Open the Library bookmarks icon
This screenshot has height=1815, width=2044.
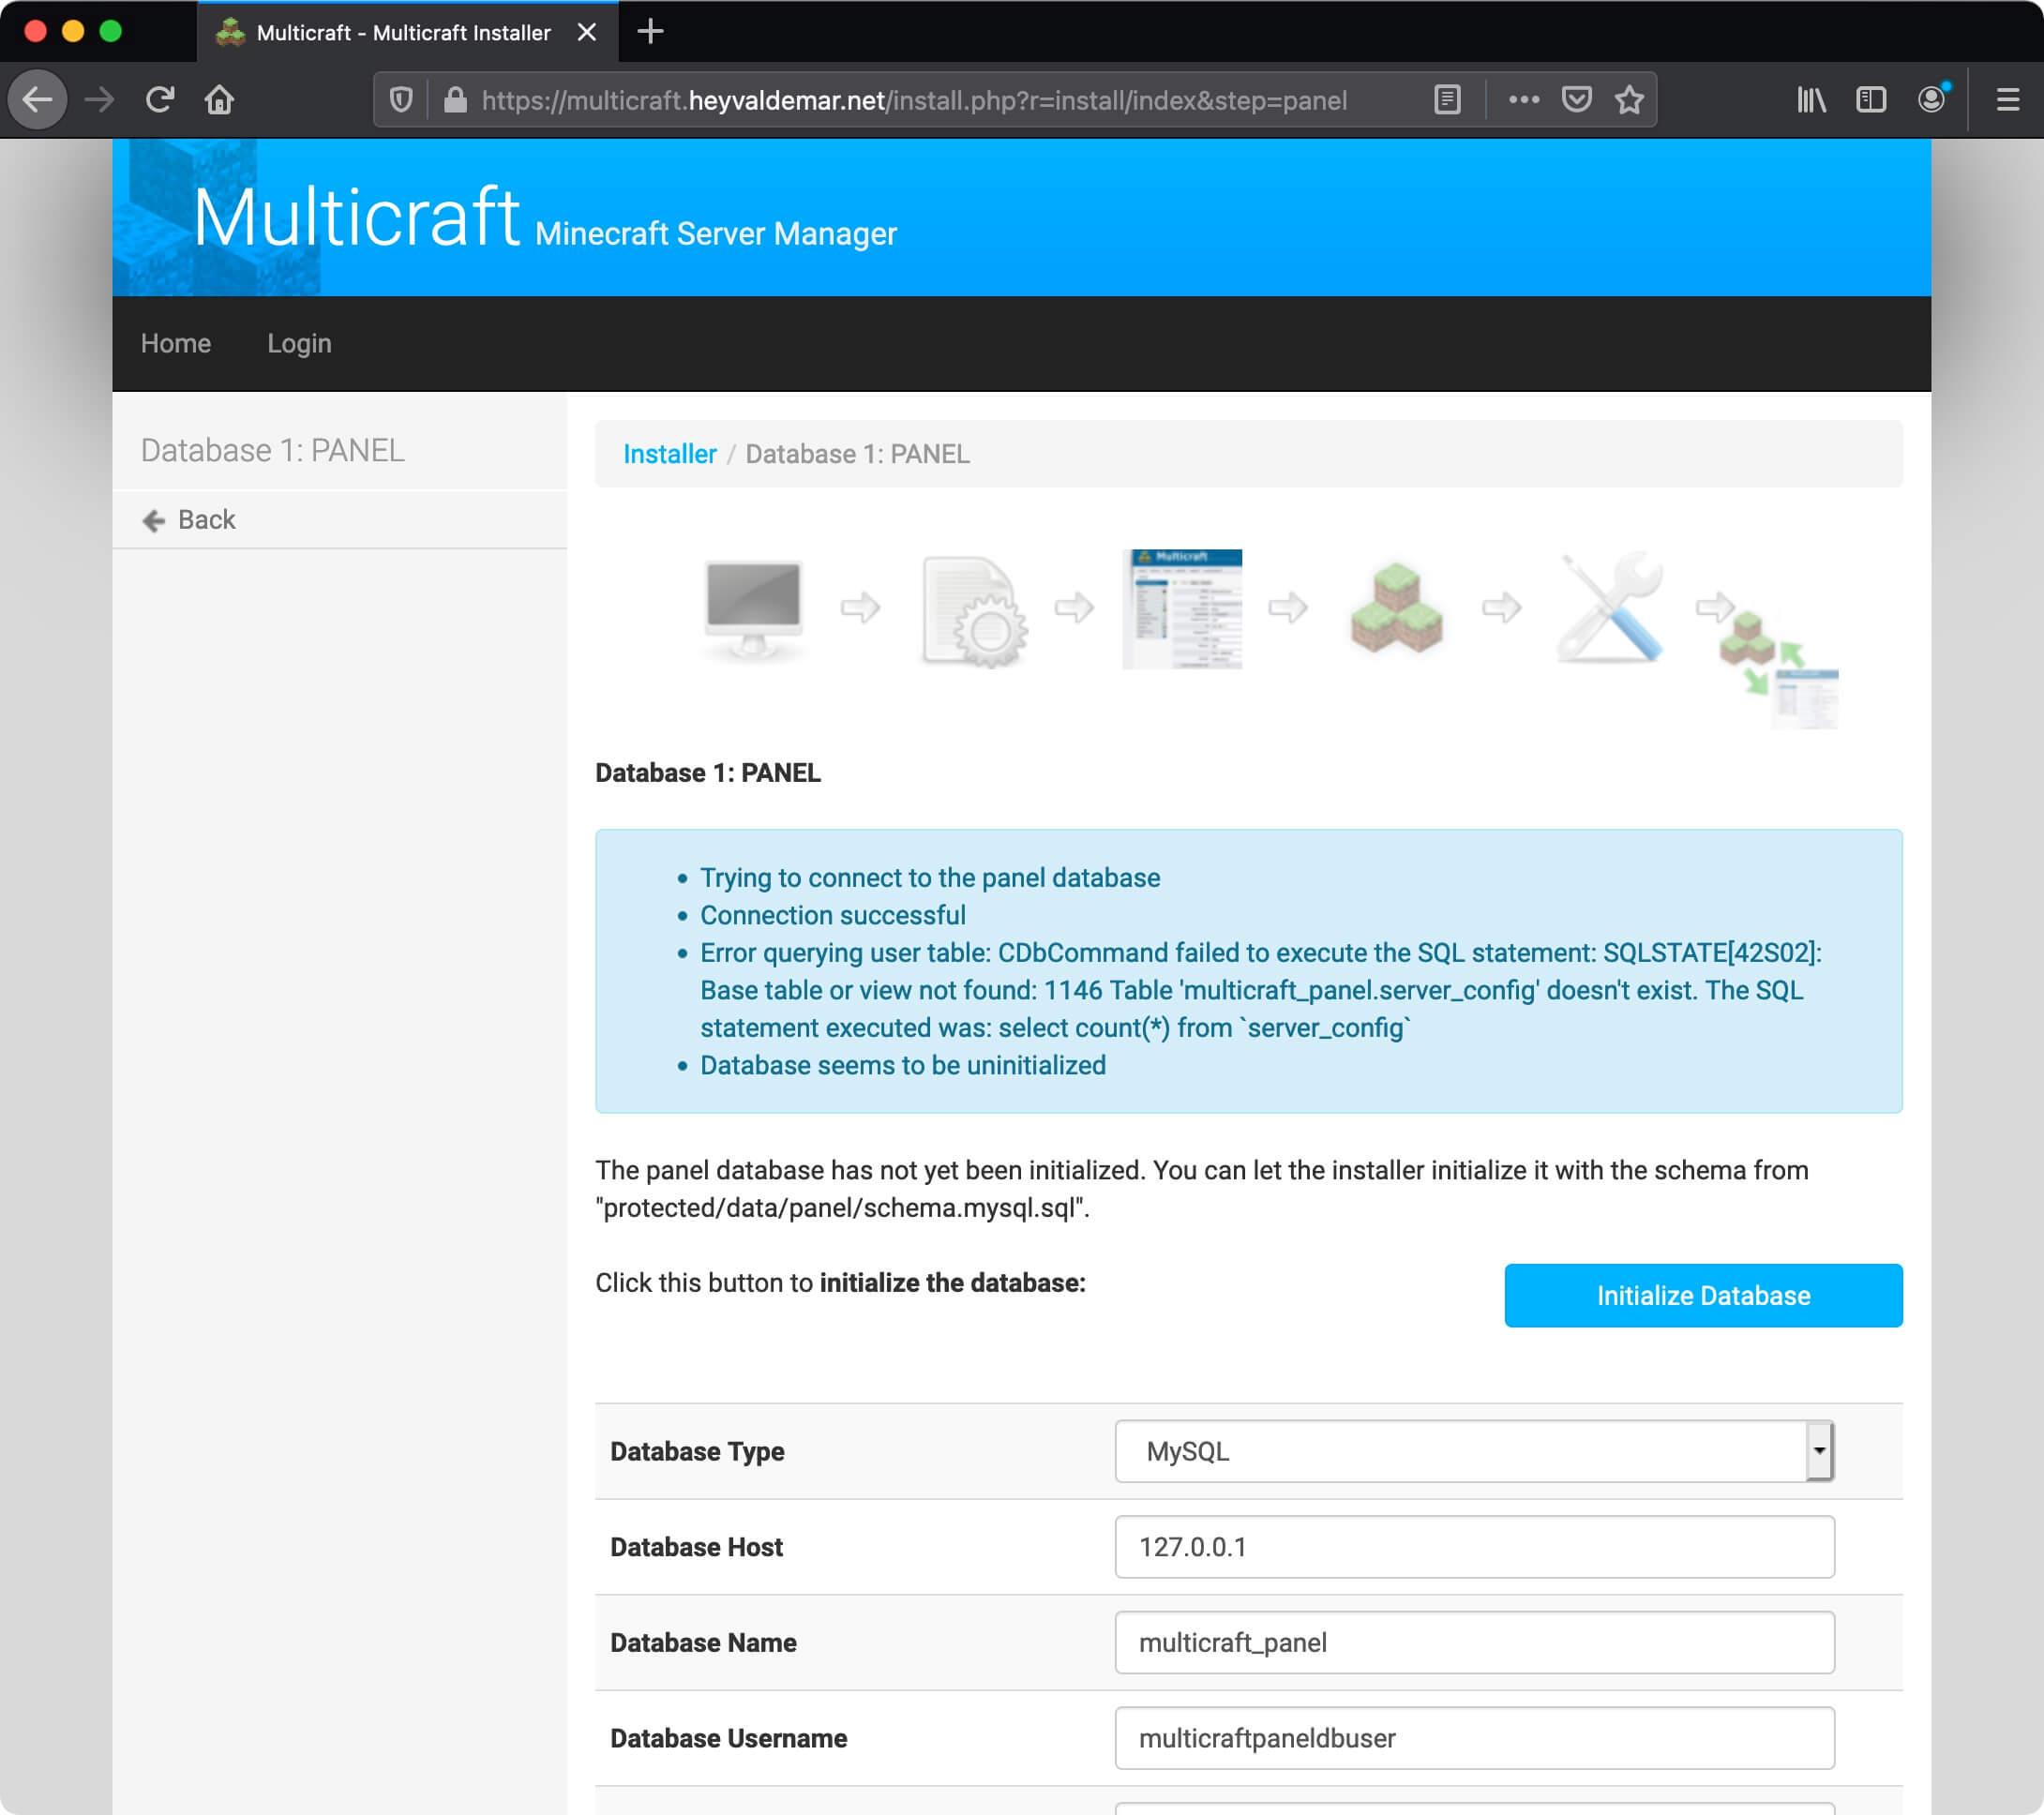(x=1811, y=100)
